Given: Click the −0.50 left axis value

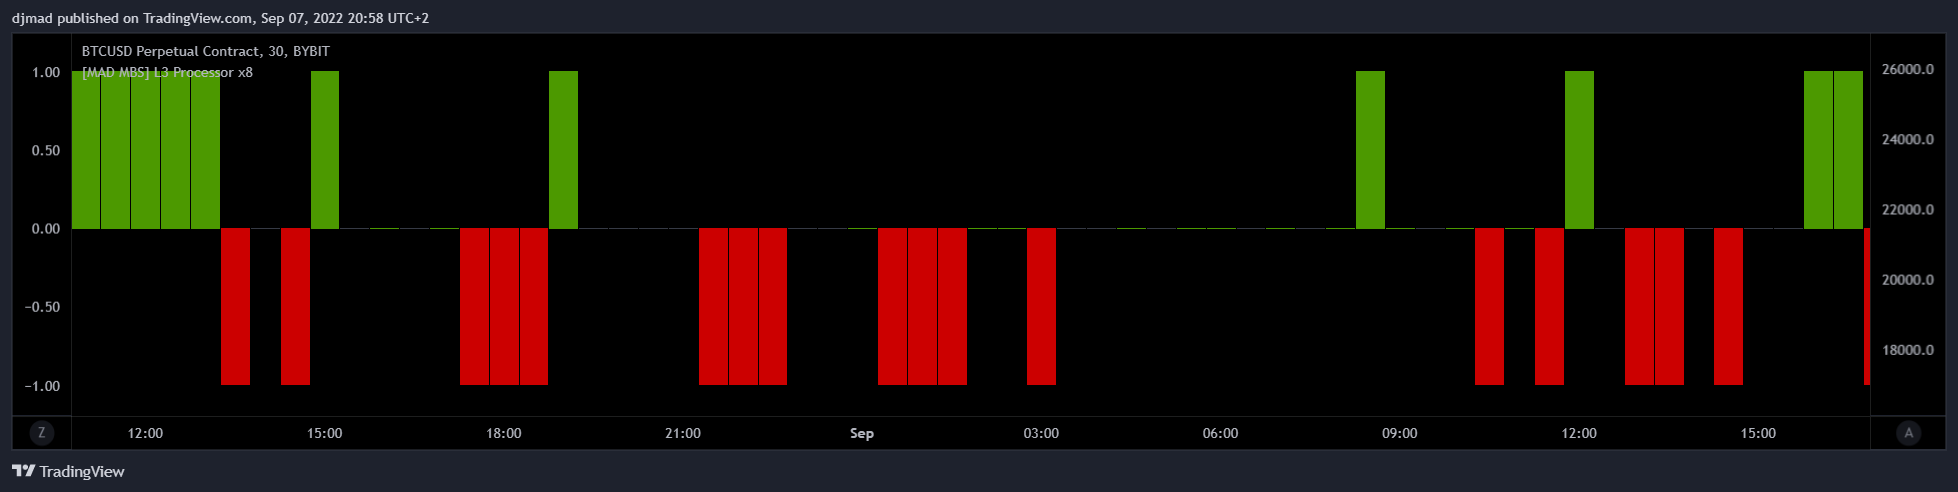Looking at the screenshot, I should (x=42, y=307).
